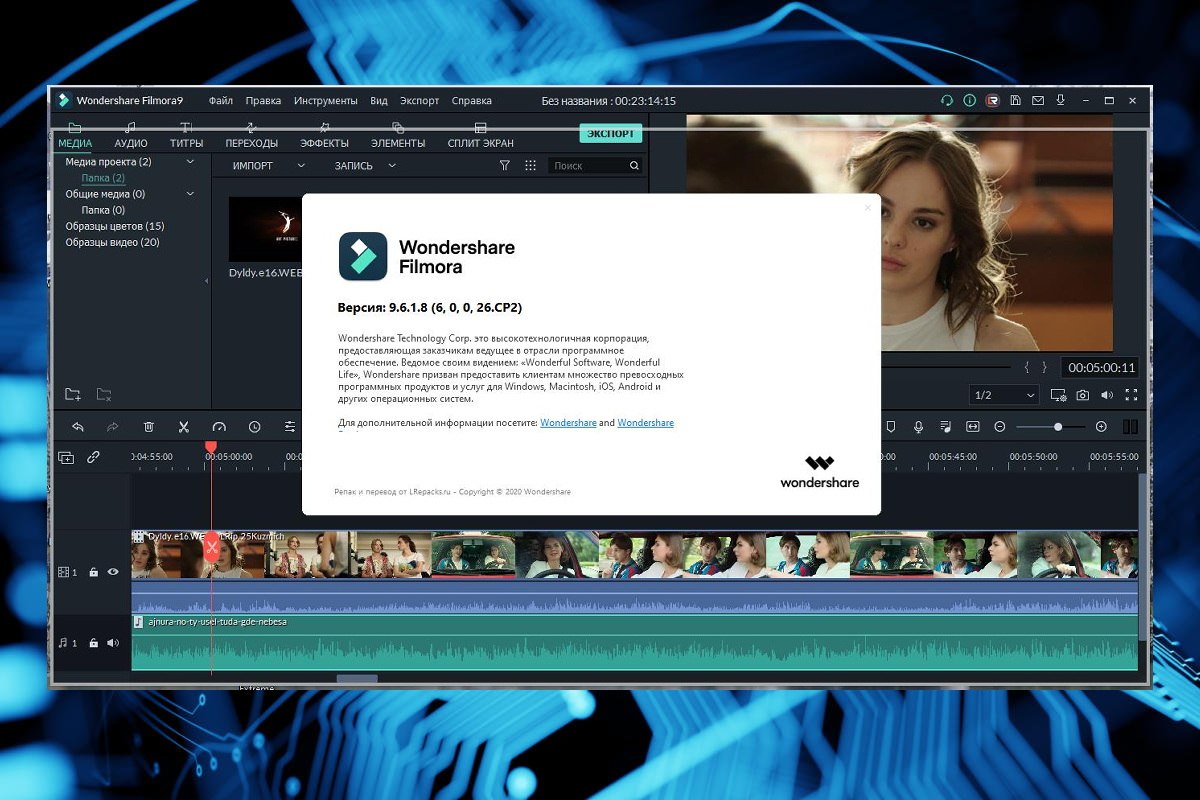Open the first Wondershare link in dialog

tap(568, 423)
